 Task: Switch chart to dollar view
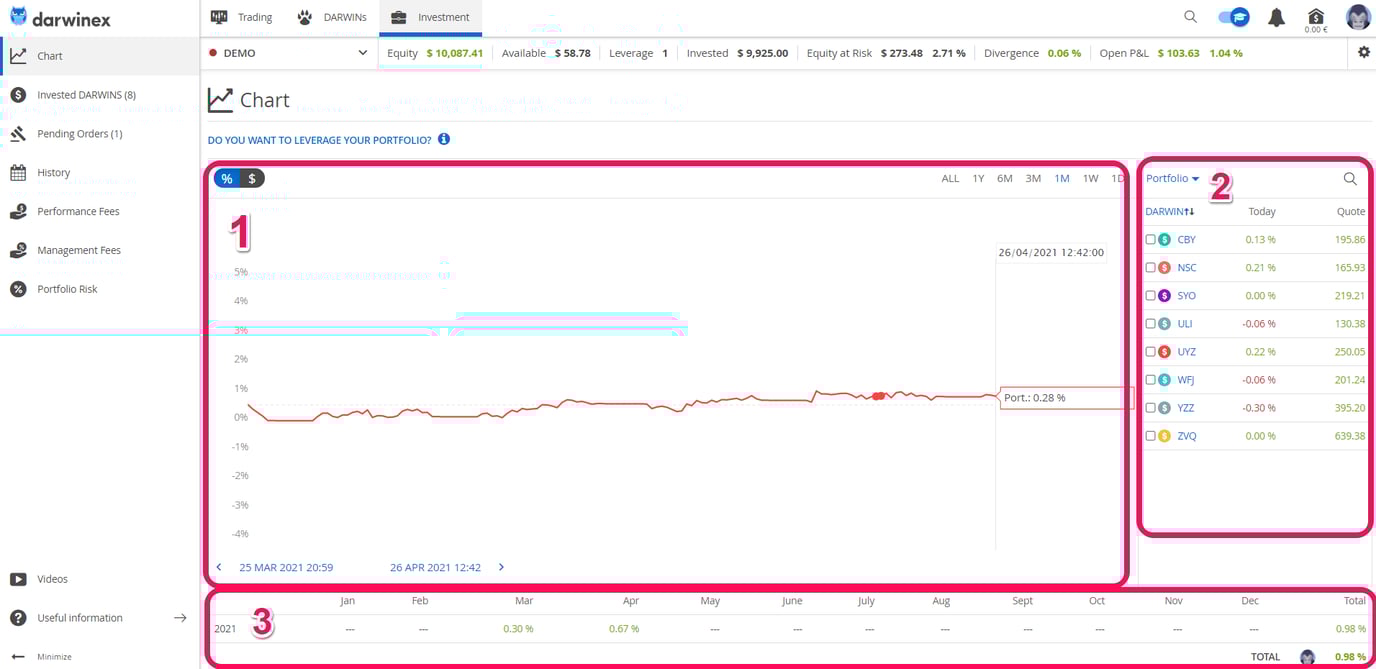click(252, 179)
